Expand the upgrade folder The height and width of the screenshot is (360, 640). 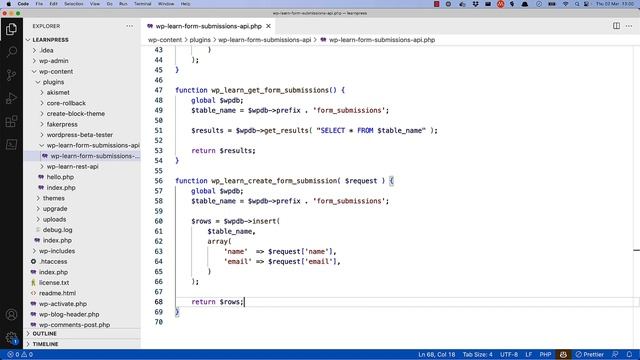pyautogui.click(x=55, y=209)
